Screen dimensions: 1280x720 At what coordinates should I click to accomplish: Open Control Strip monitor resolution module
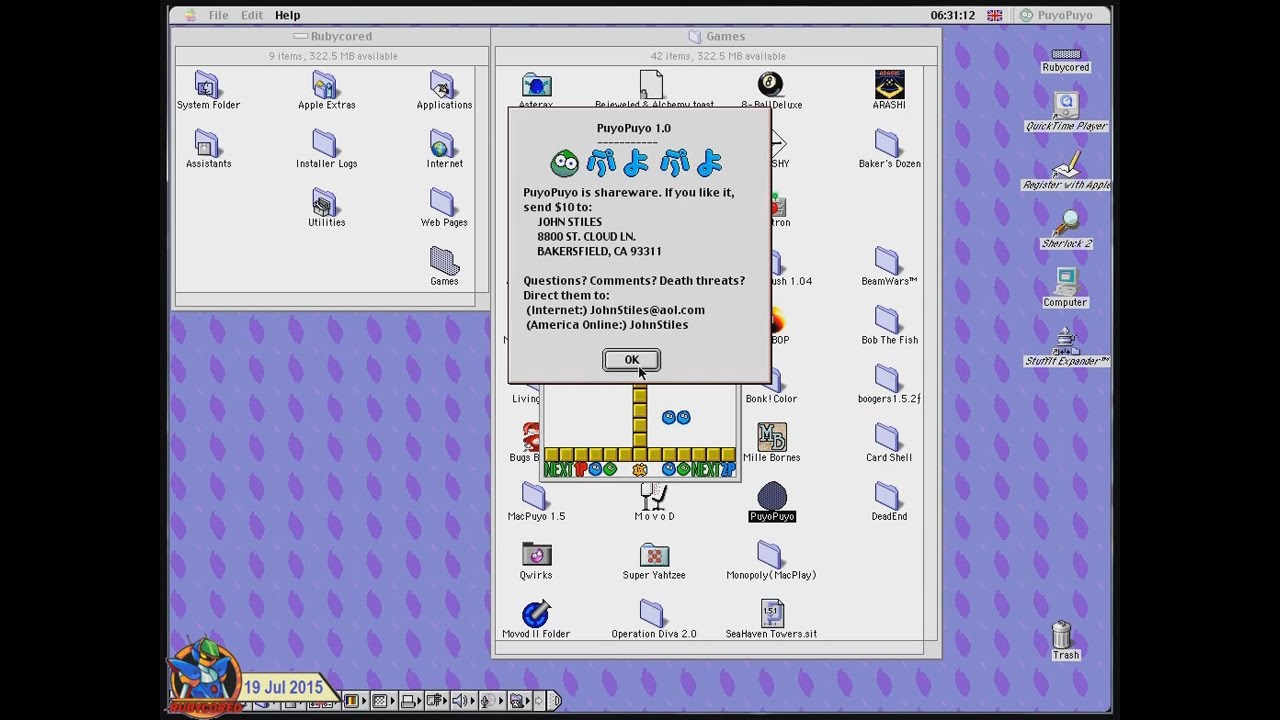384,701
